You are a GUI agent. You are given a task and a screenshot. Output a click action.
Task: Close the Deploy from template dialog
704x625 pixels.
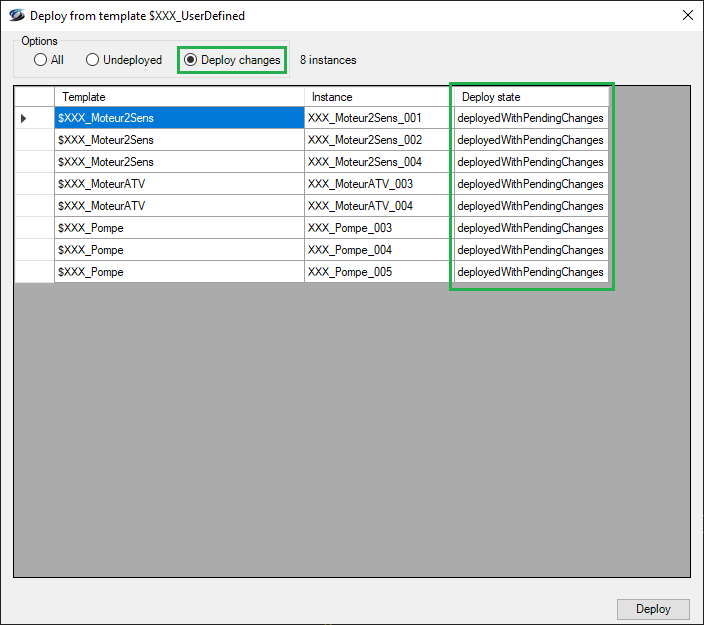(687, 16)
